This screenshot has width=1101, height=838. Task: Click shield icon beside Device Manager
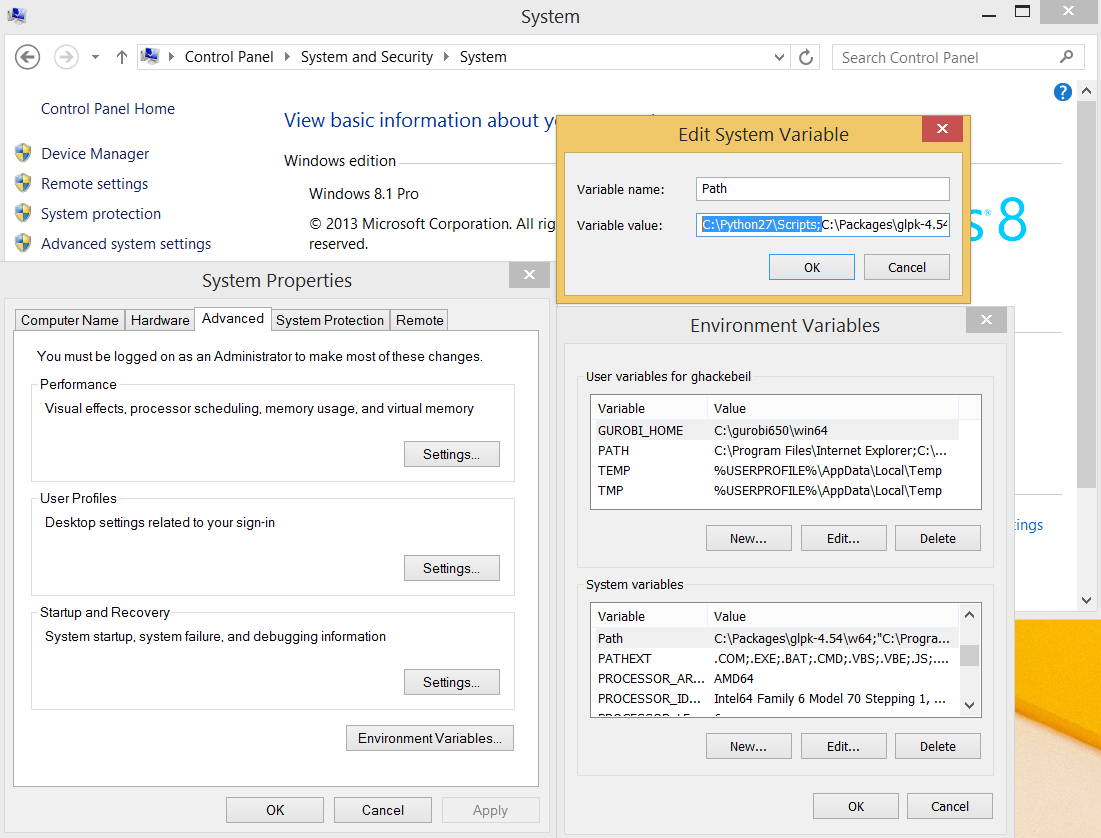(23, 152)
